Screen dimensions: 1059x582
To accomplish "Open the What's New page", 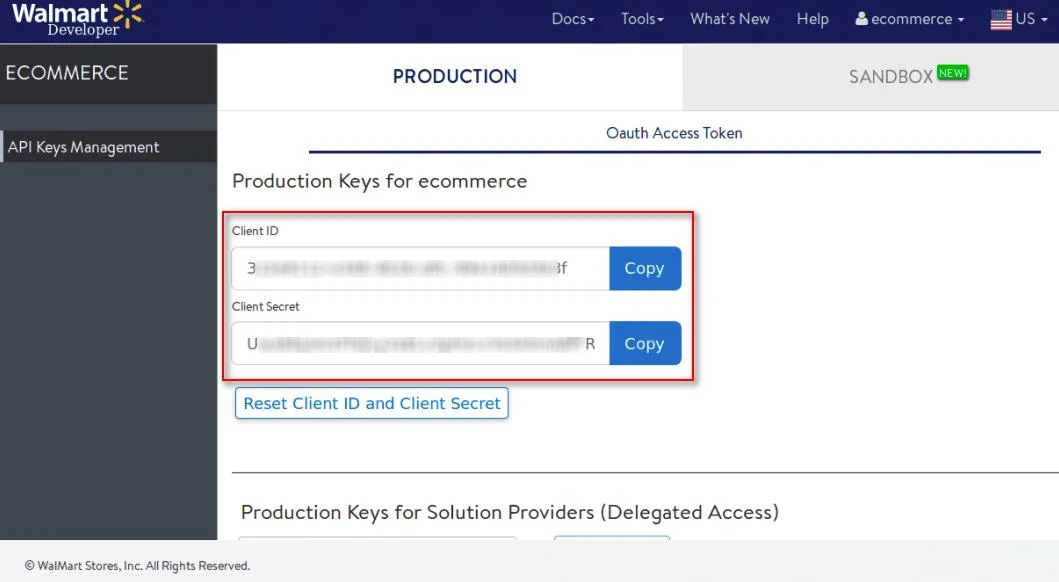I will coord(729,18).
